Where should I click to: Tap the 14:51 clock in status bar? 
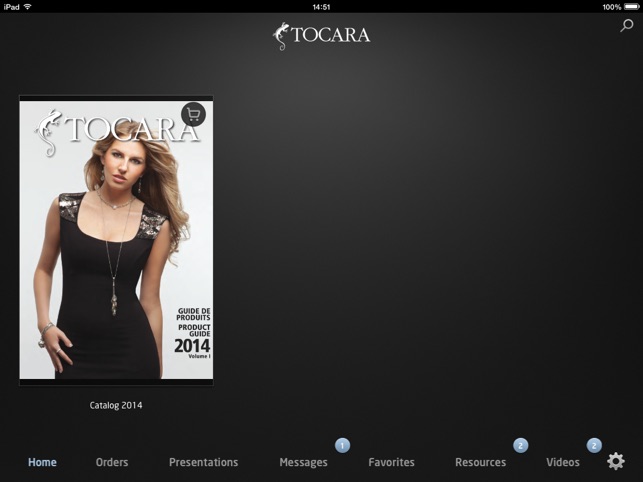(x=321, y=7)
